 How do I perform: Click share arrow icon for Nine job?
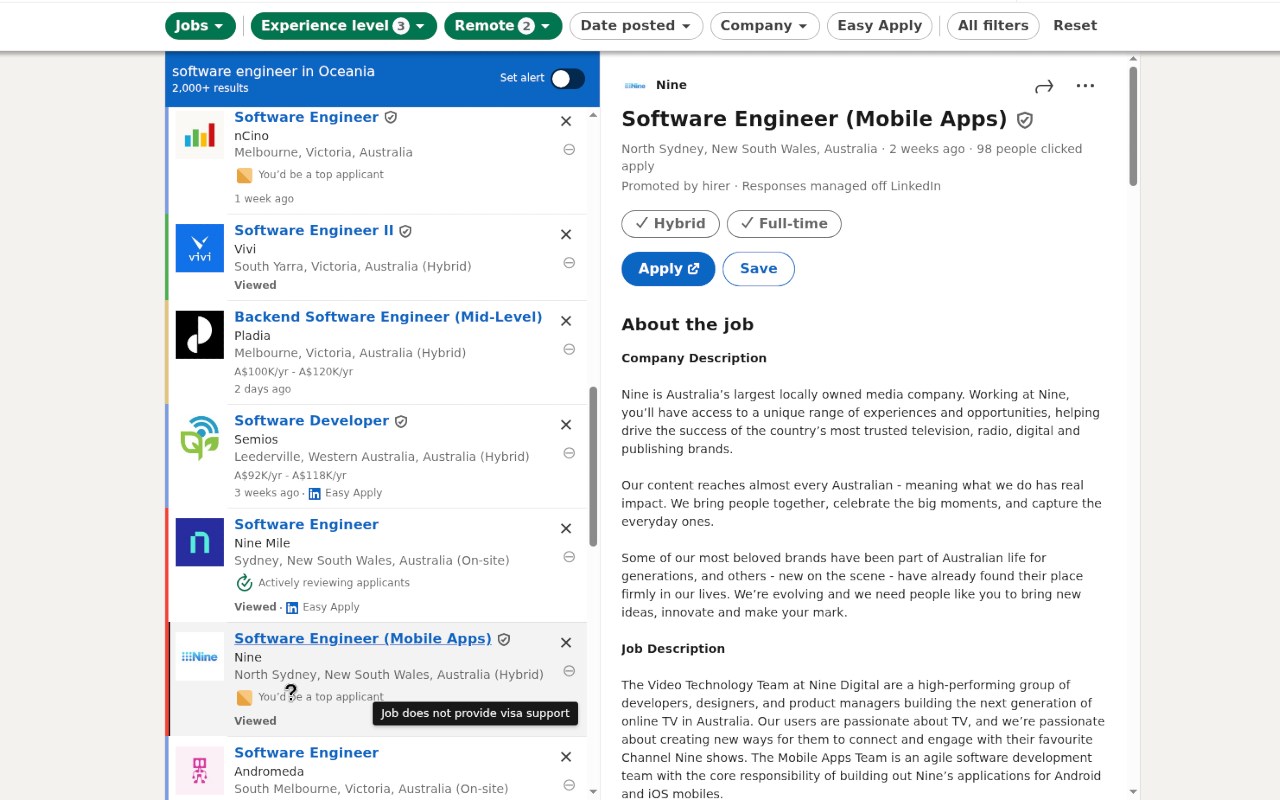point(1044,87)
